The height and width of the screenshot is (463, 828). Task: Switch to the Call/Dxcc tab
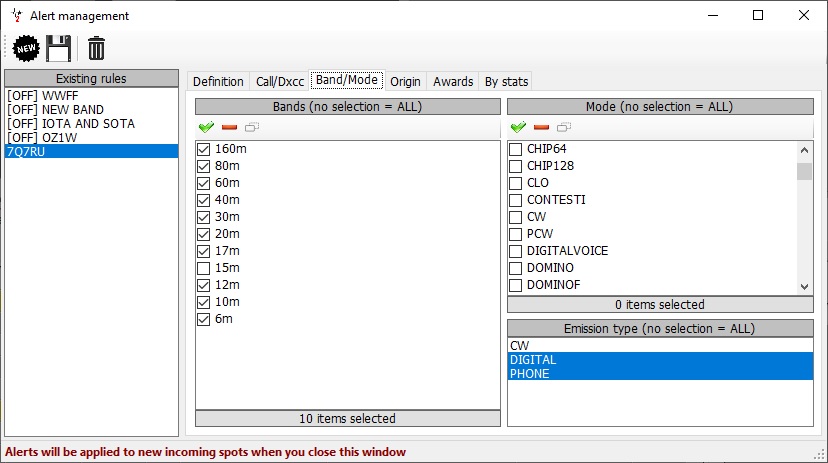pyautogui.click(x=280, y=82)
